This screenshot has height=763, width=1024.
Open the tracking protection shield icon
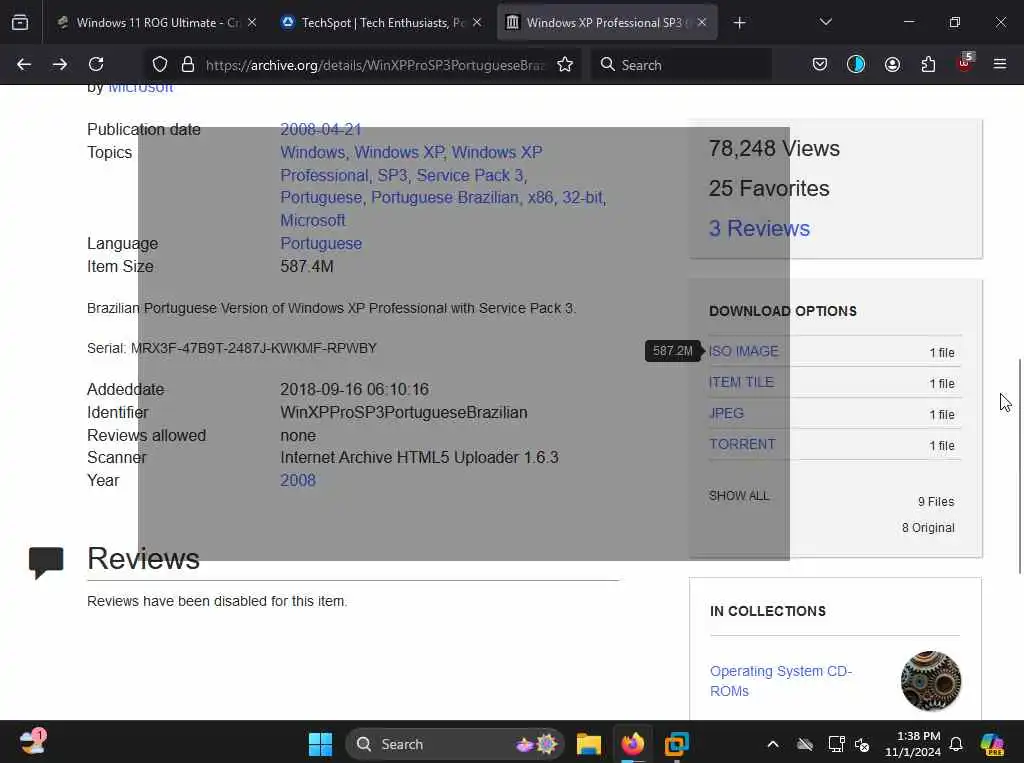tap(160, 65)
